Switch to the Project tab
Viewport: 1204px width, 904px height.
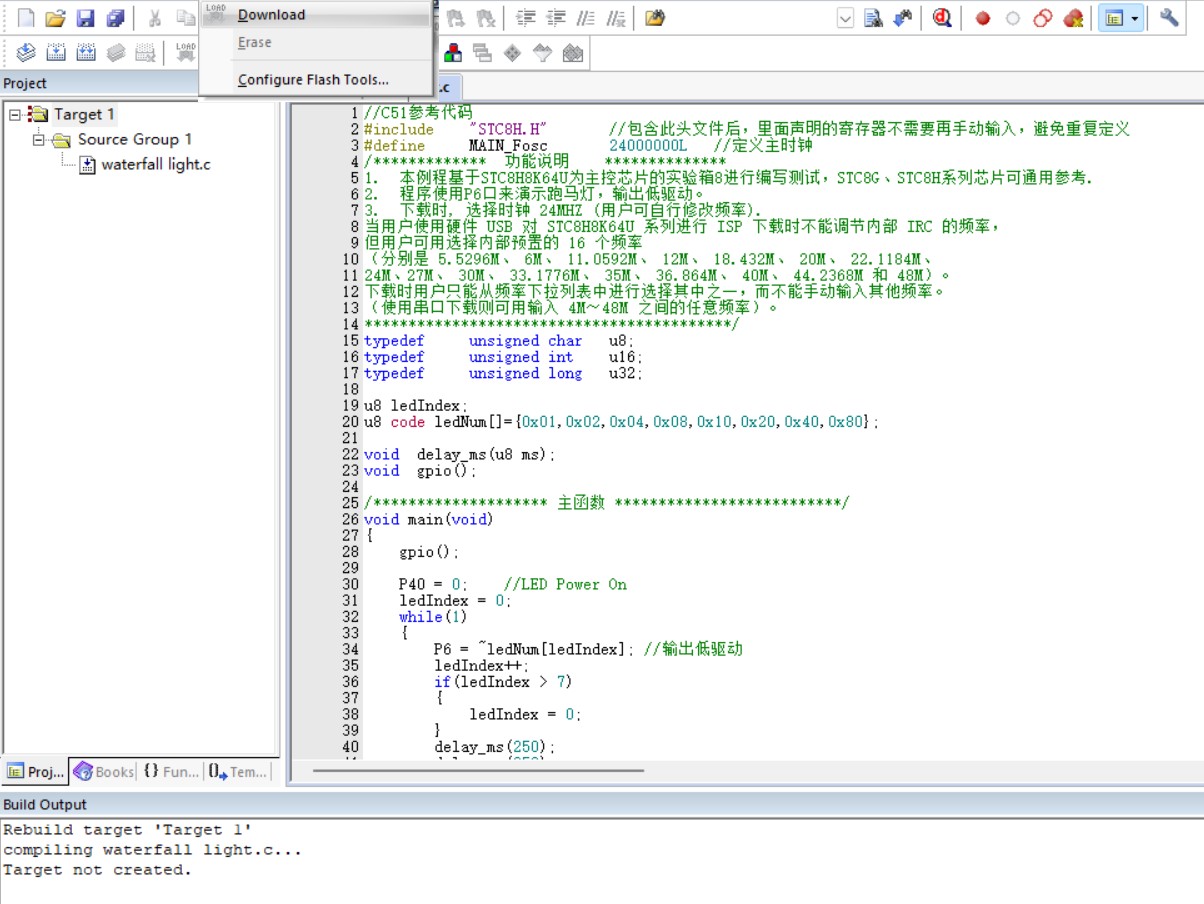tap(36, 771)
